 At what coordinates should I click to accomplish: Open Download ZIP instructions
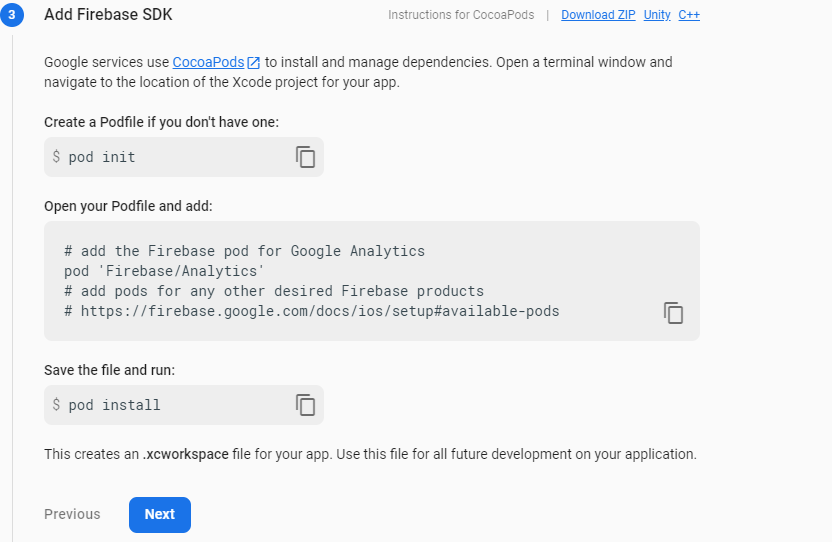pyautogui.click(x=598, y=15)
